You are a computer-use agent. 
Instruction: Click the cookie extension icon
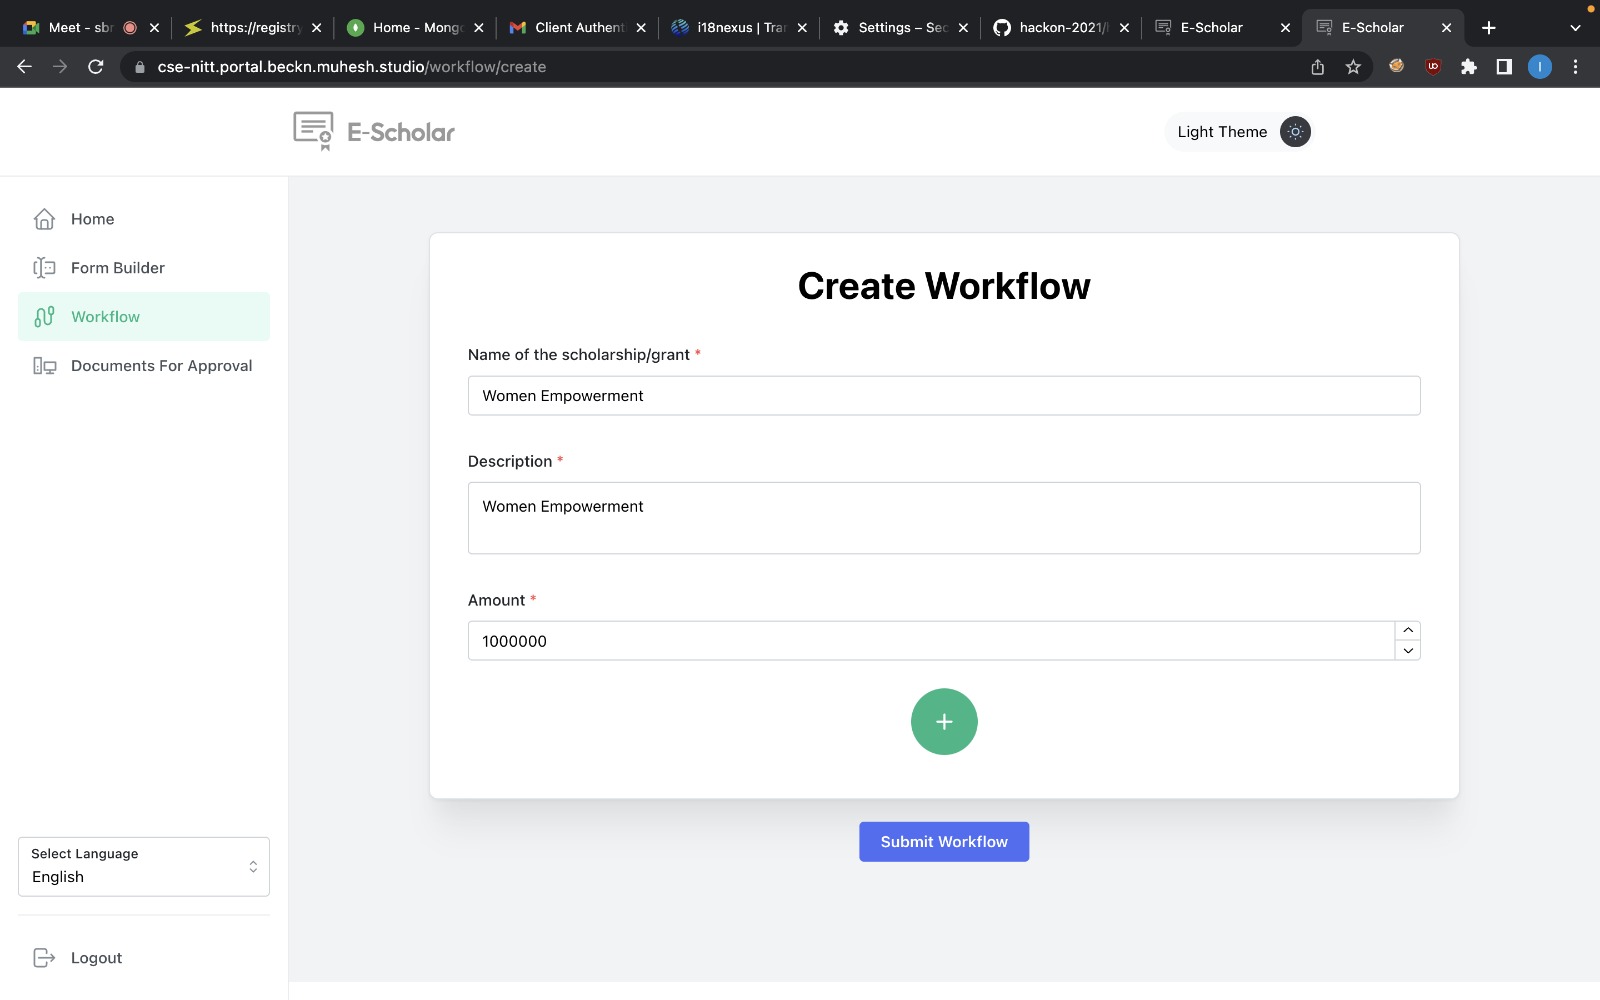1397,67
